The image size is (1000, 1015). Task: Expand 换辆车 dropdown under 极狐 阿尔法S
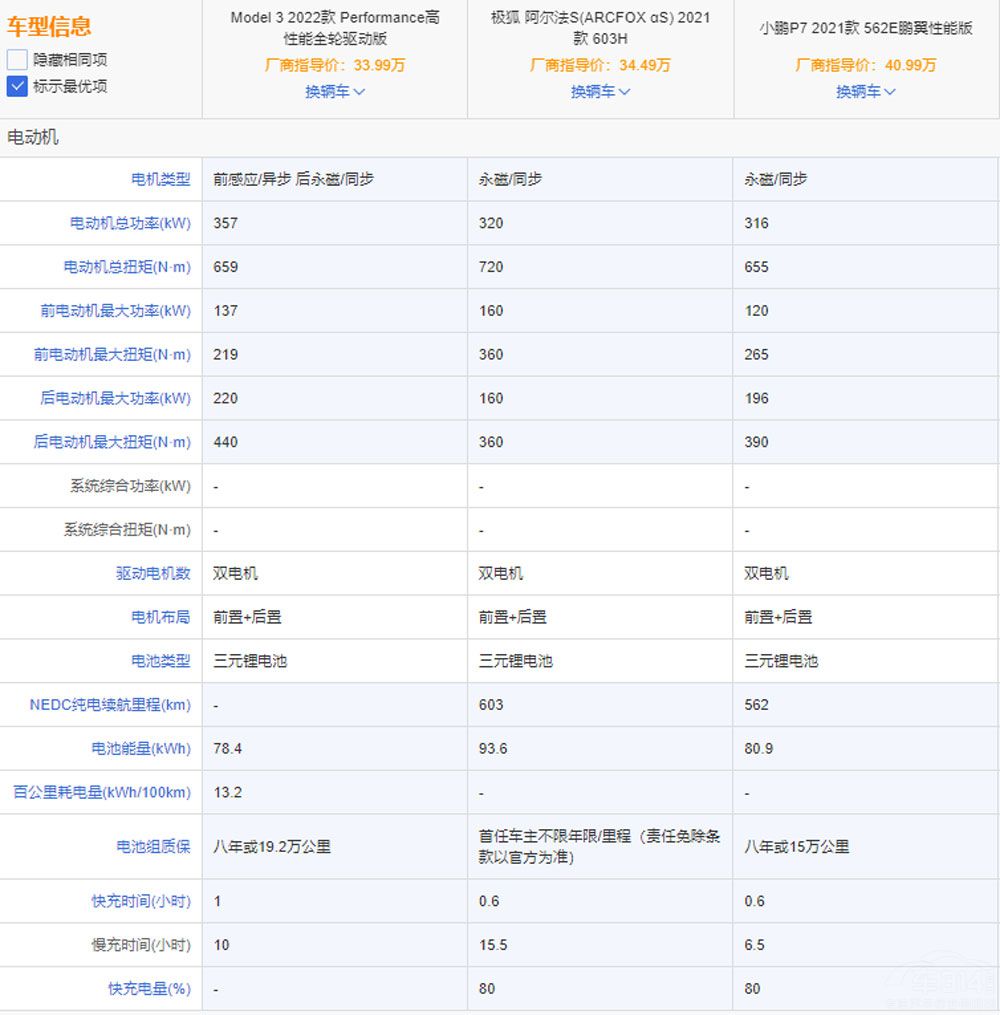(x=600, y=92)
